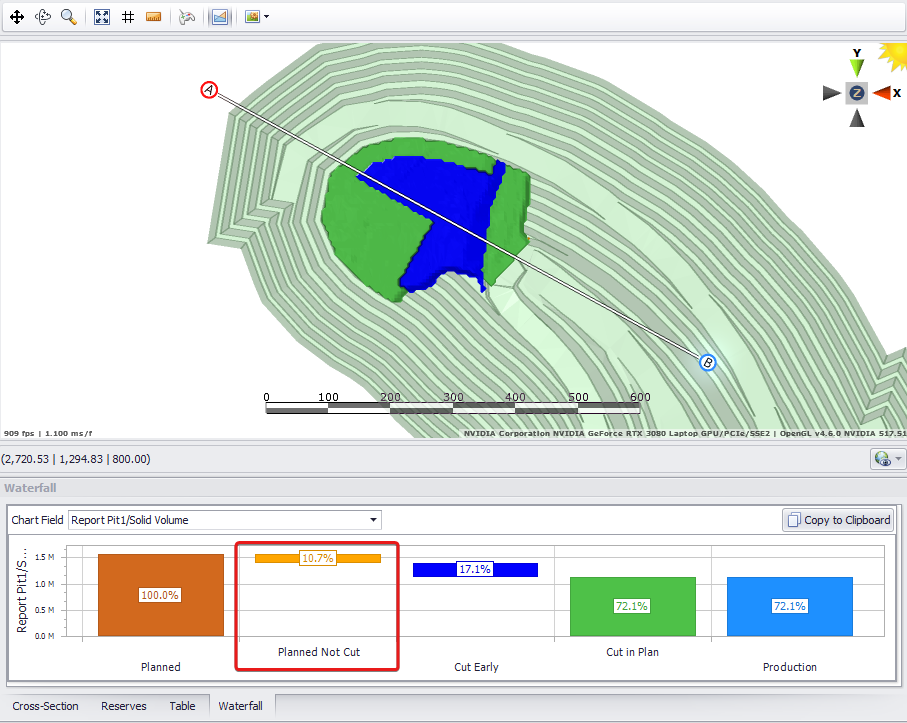Viewport: 907px width, 723px height.
Task: Activate the 3D rotate view tool
Action: [x=43, y=17]
